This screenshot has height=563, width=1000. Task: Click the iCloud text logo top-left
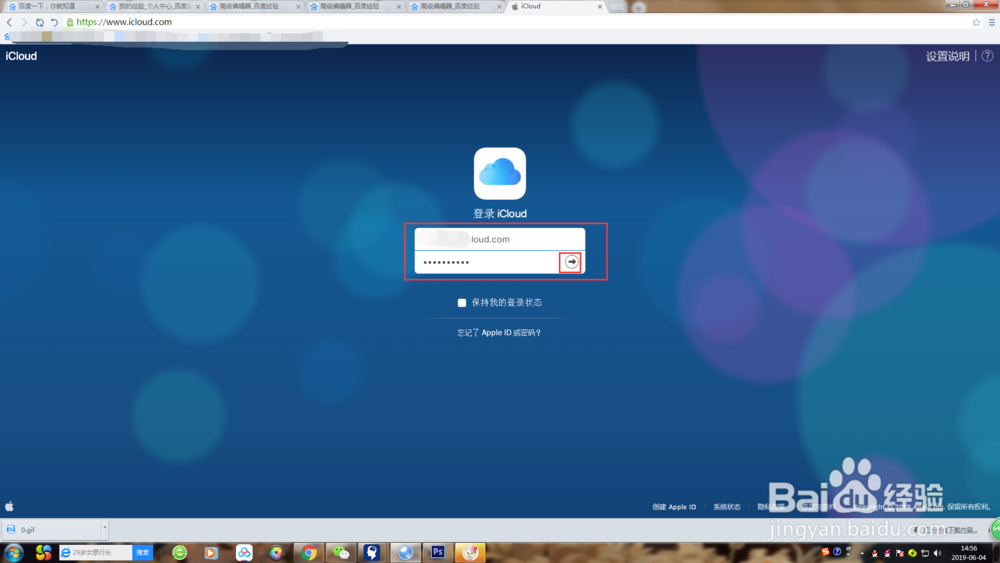[x=21, y=56]
